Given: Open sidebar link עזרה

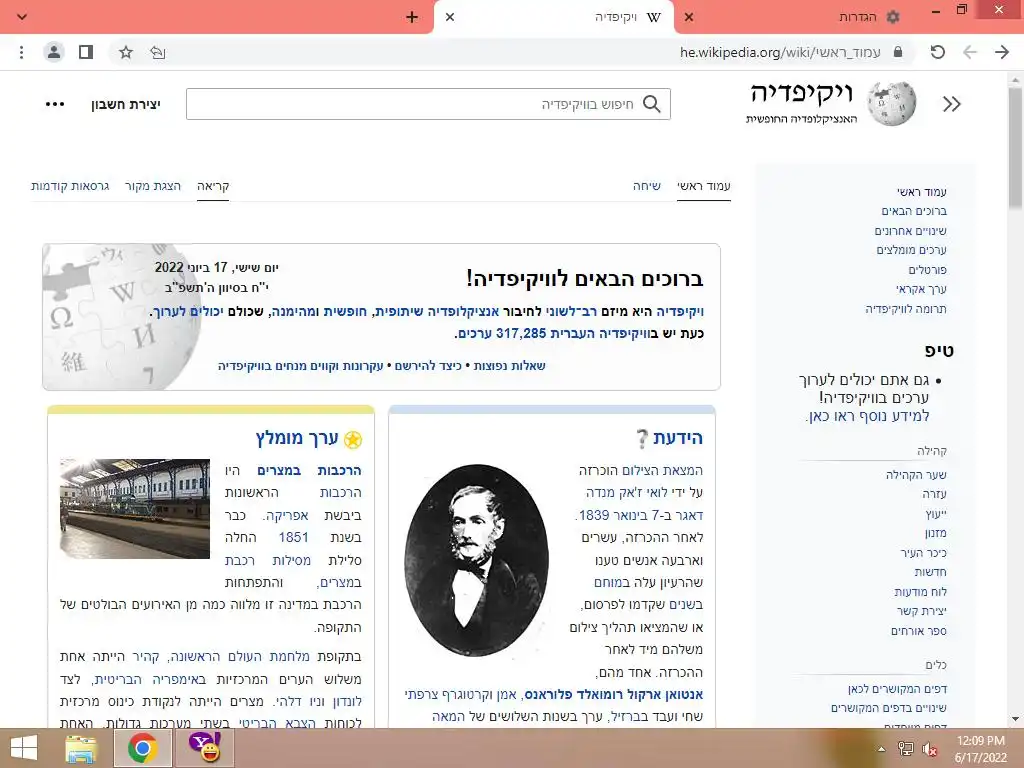Looking at the screenshot, I should [x=935, y=494].
